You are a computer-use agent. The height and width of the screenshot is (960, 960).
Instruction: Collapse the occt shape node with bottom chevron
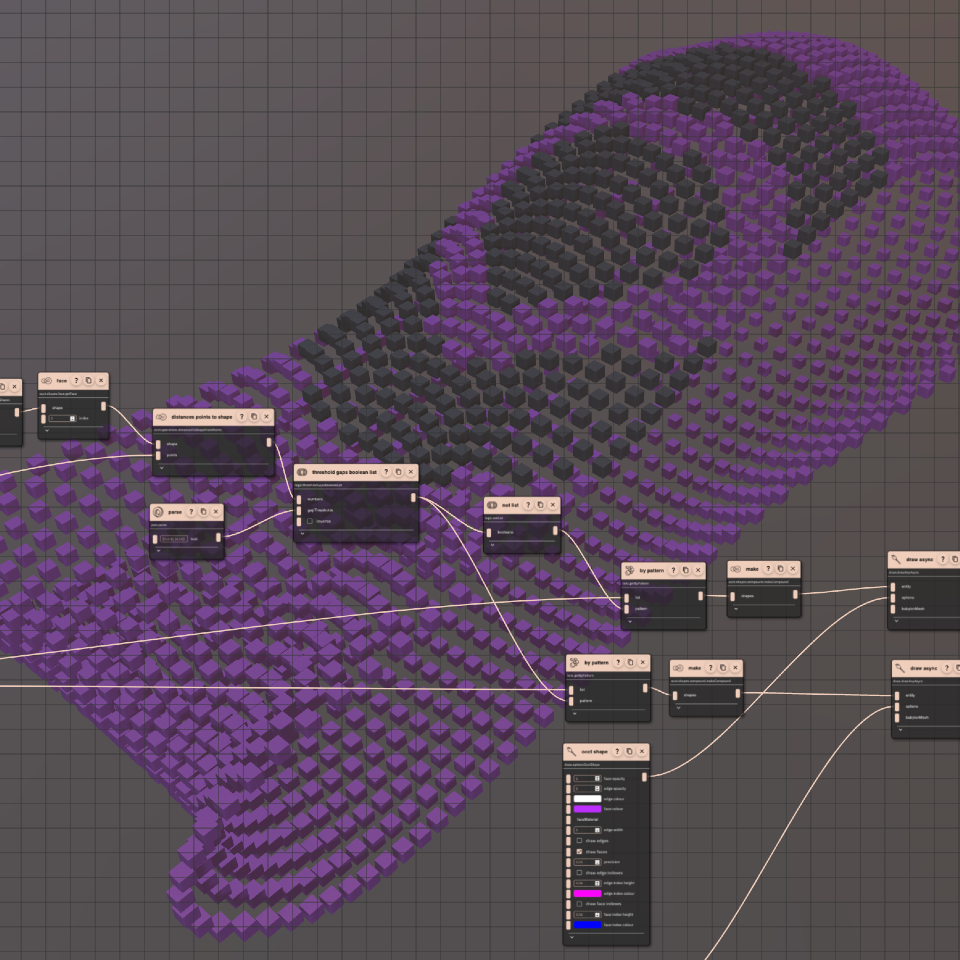(572, 938)
